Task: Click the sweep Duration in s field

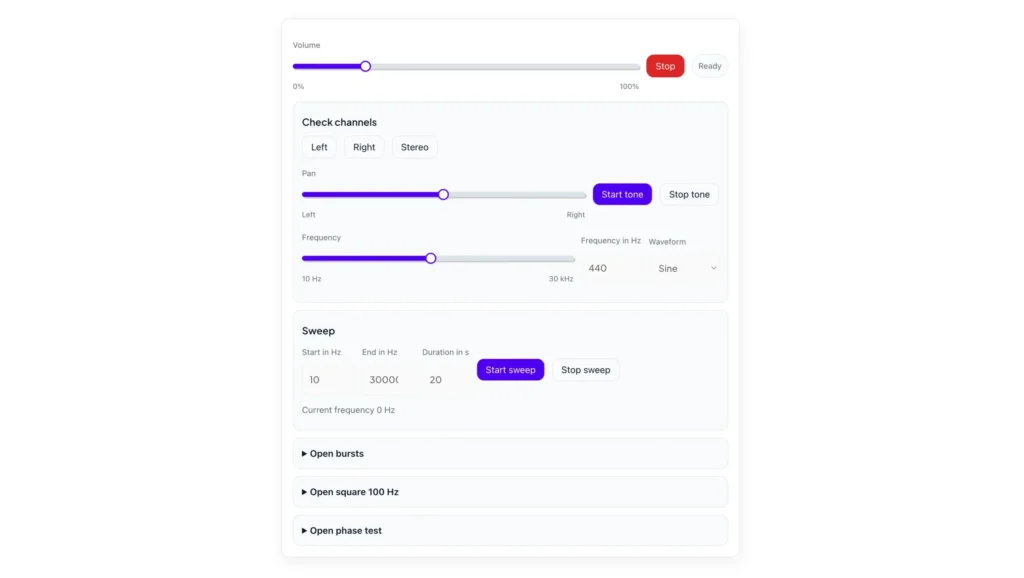Action: 446,380
